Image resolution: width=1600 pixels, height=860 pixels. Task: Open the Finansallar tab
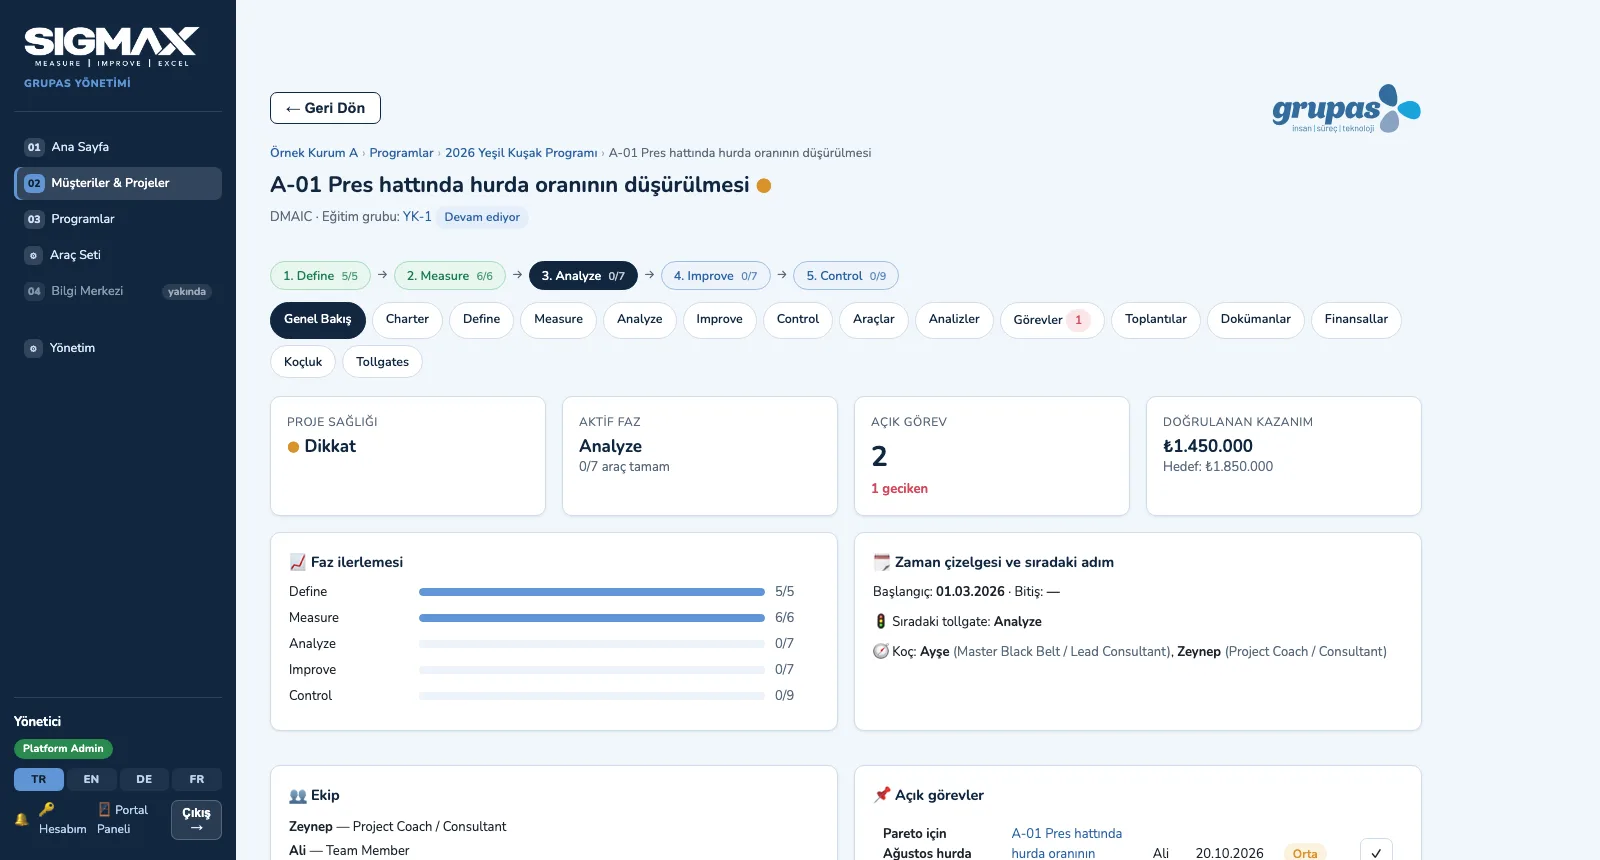click(1356, 320)
